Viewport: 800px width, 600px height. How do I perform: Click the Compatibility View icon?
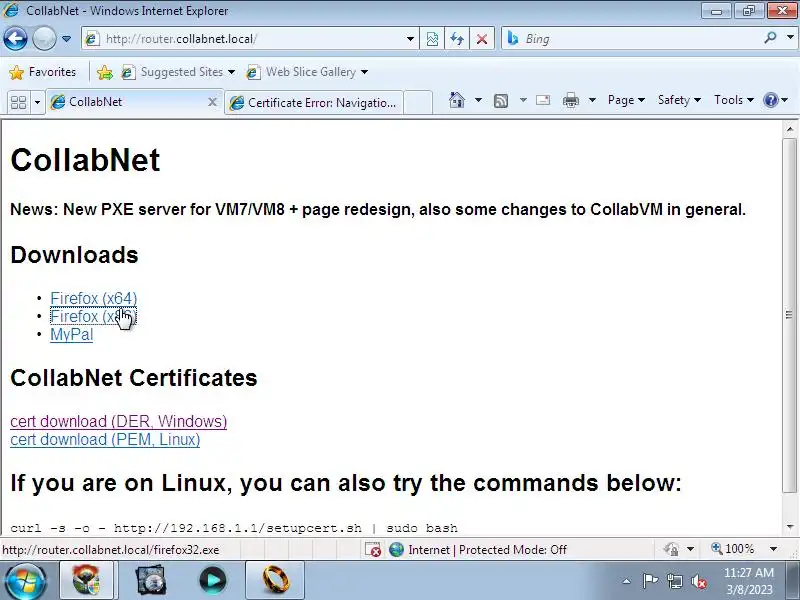pos(432,39)
